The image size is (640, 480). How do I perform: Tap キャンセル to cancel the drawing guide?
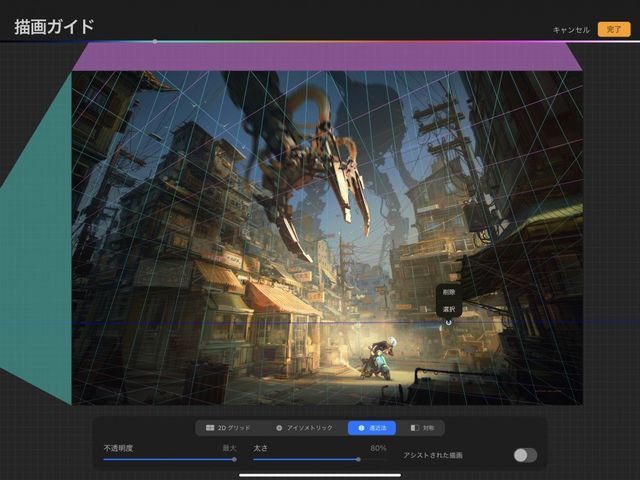pyautogui.click(x=571, y=30)
